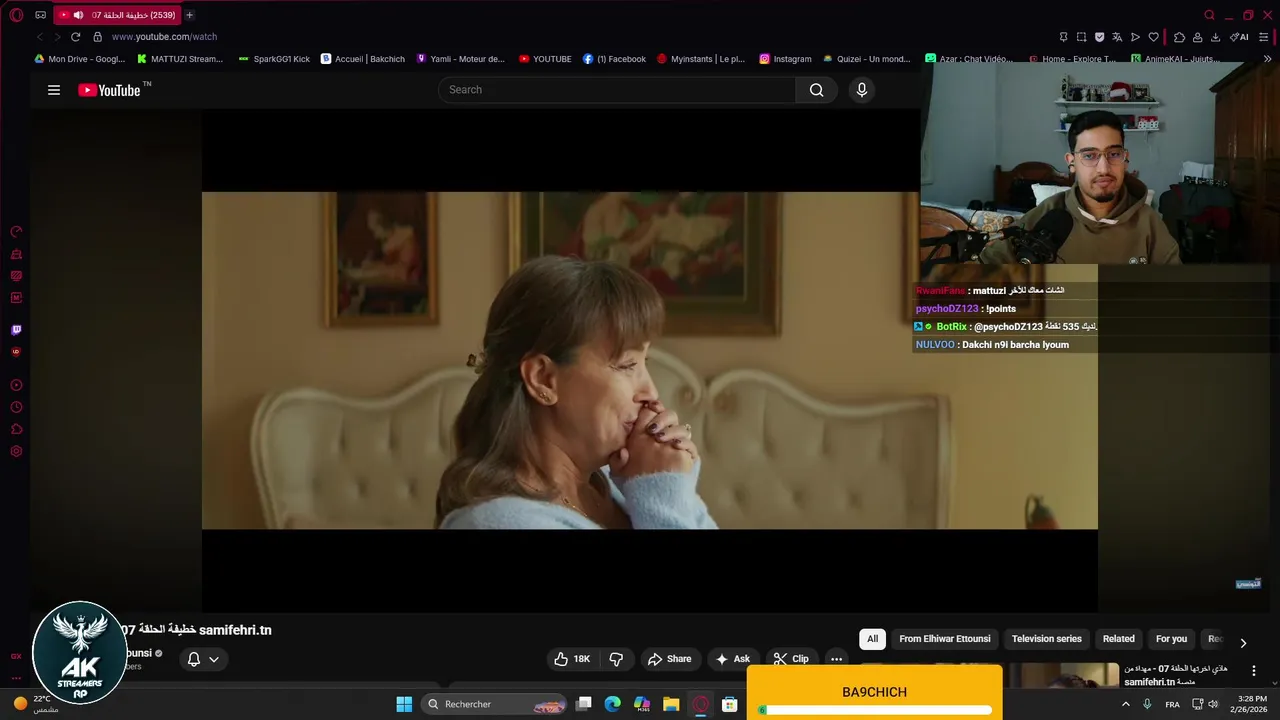Open the Opera AI assistant
Viewport: 1280px width, 720px height.
(1239, 37)
